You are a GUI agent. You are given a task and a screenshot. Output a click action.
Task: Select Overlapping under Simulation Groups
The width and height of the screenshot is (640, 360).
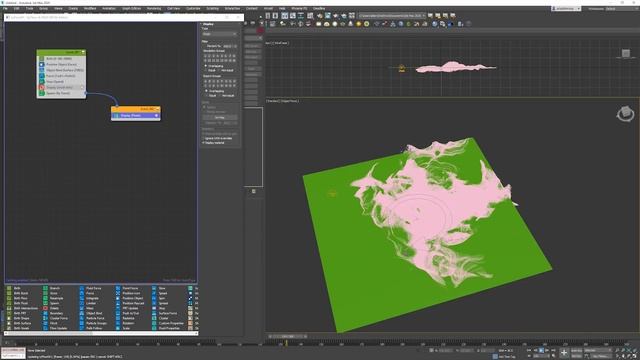coord(215,66)
